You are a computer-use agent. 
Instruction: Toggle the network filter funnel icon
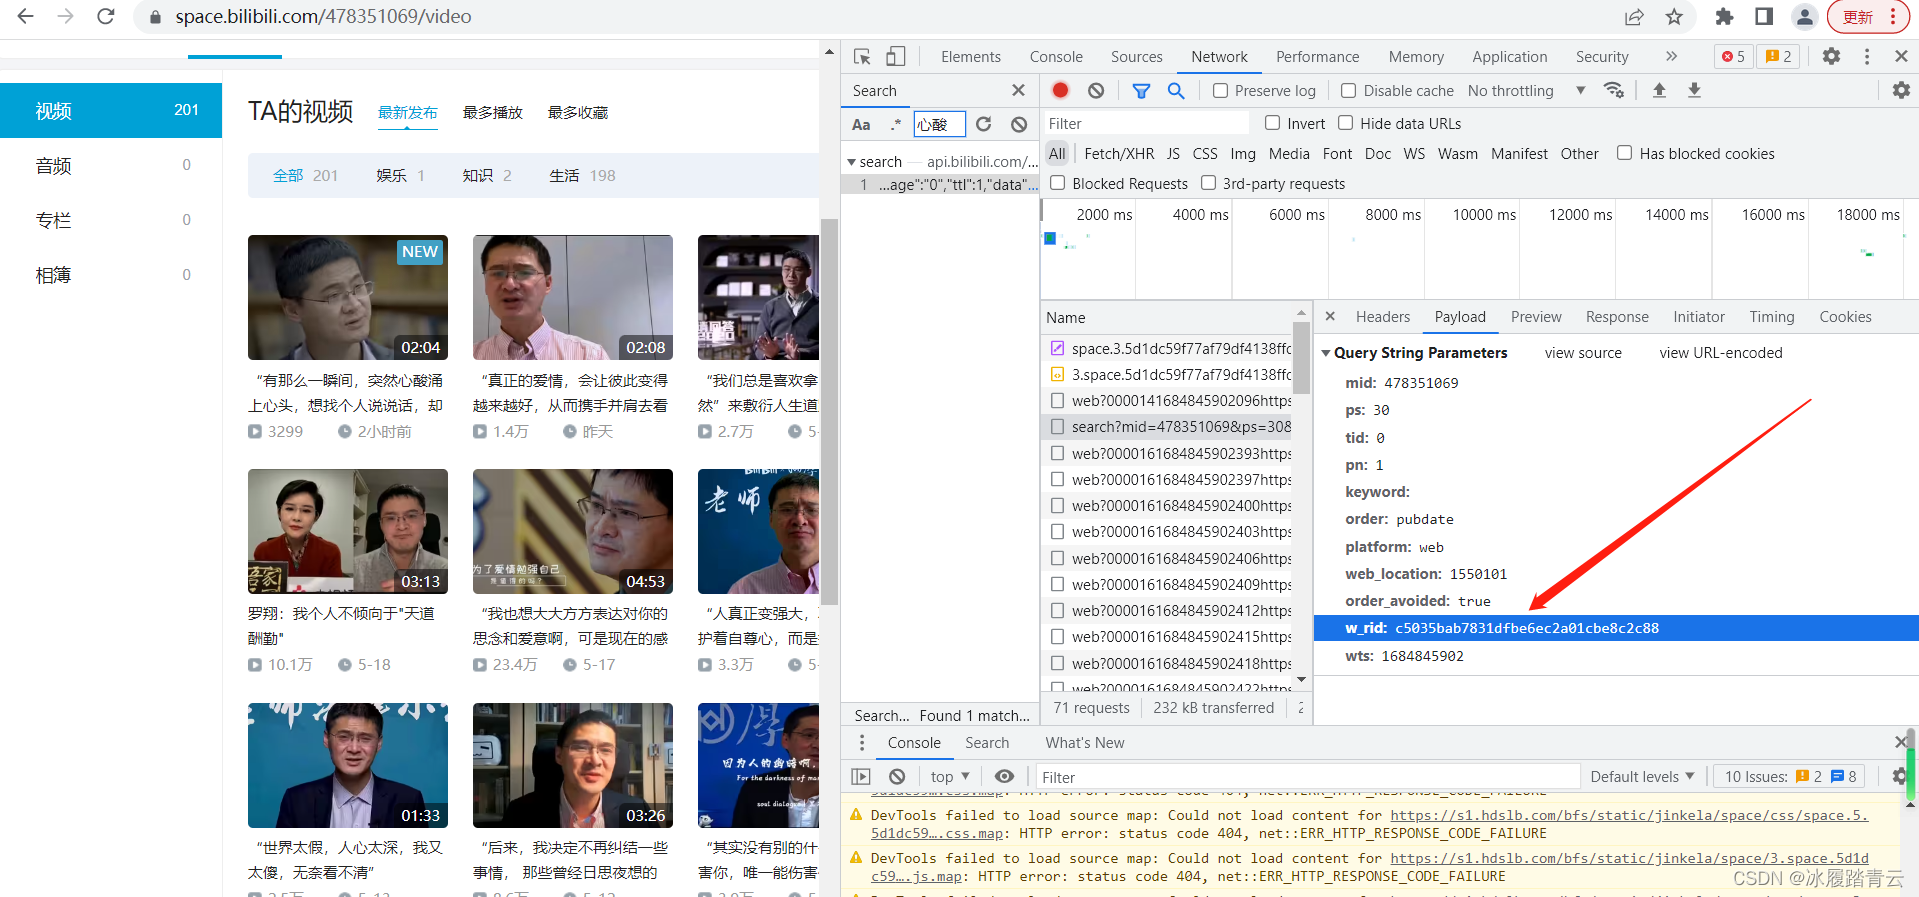click(x=1141, y=90)
